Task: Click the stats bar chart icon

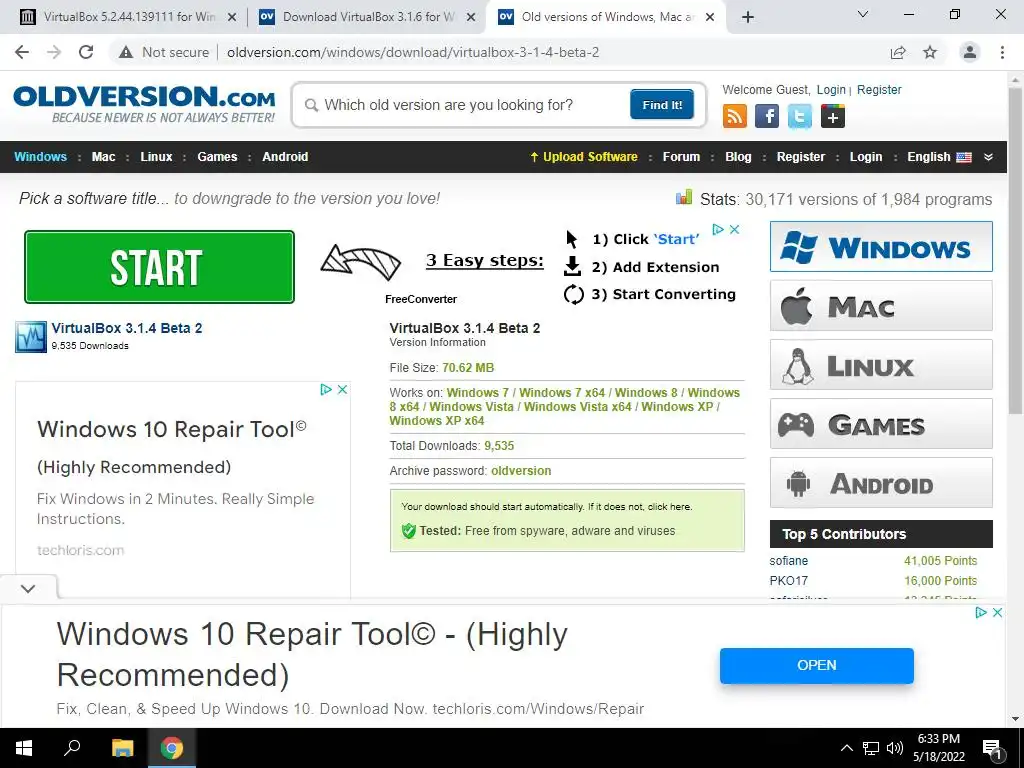Action: 684,197
